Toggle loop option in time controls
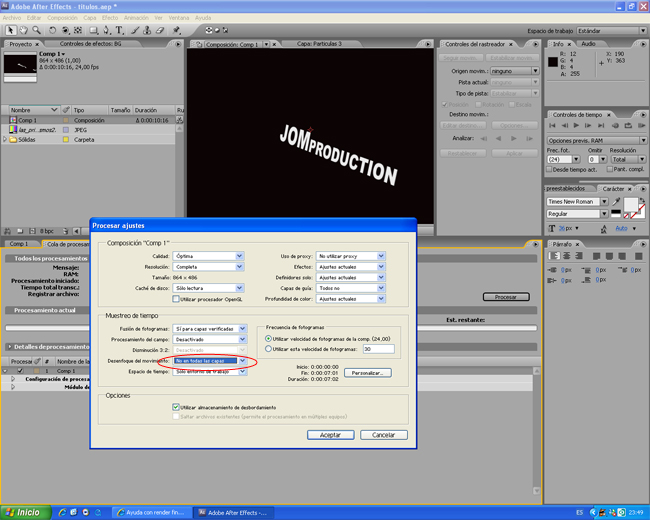 click(x=628, y=125)
